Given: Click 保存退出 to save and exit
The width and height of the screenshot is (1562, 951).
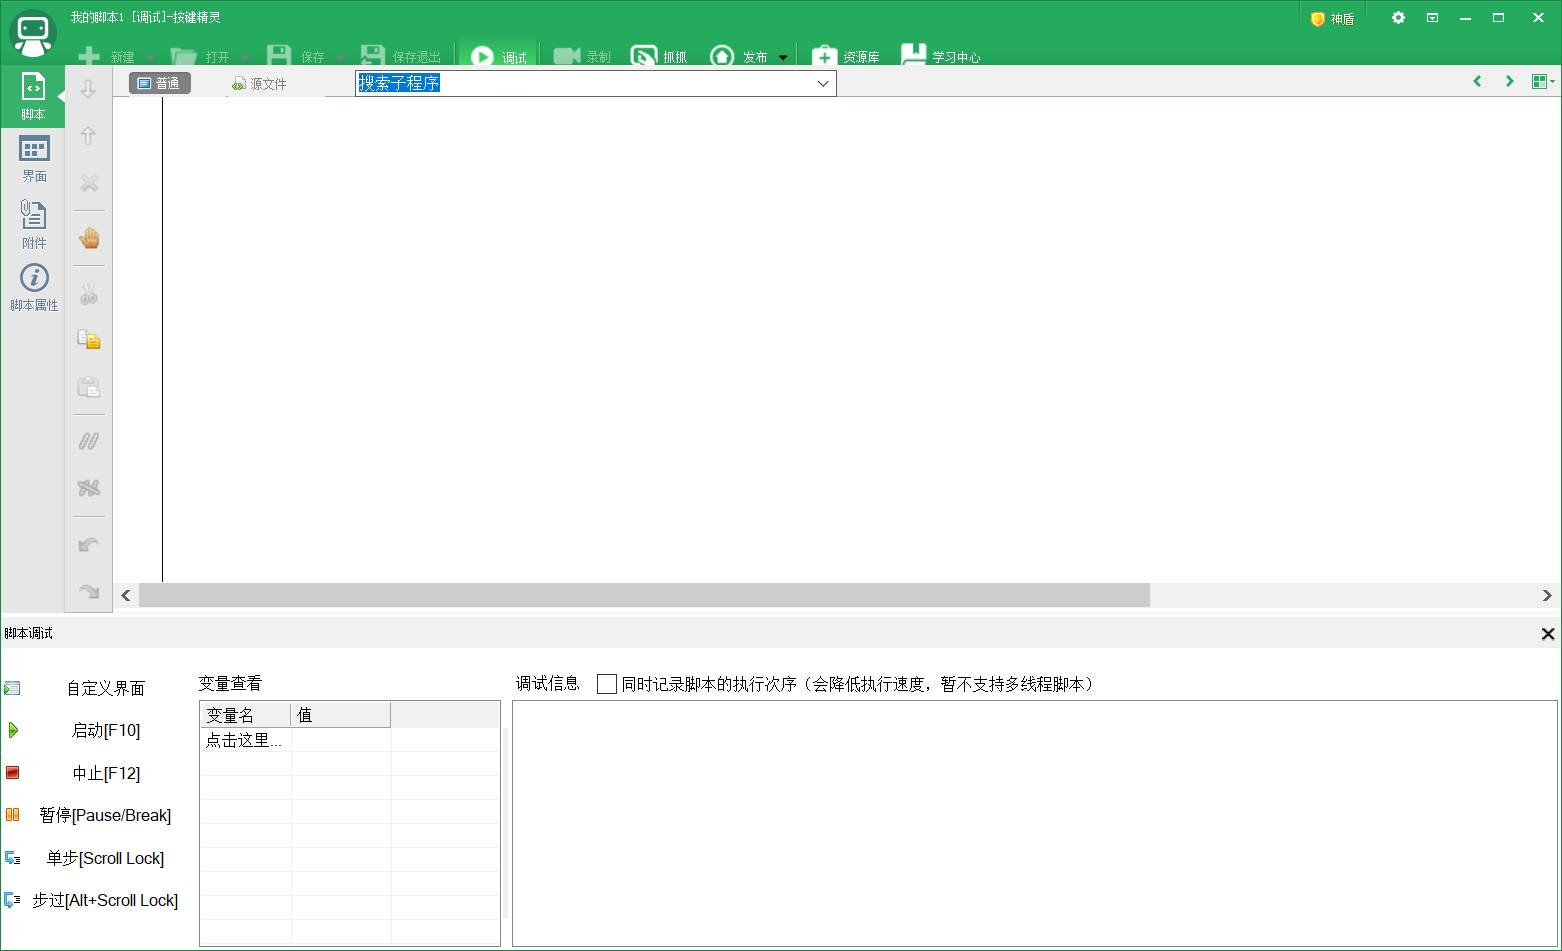Looking at the screenshot, I should pos(400,56).
